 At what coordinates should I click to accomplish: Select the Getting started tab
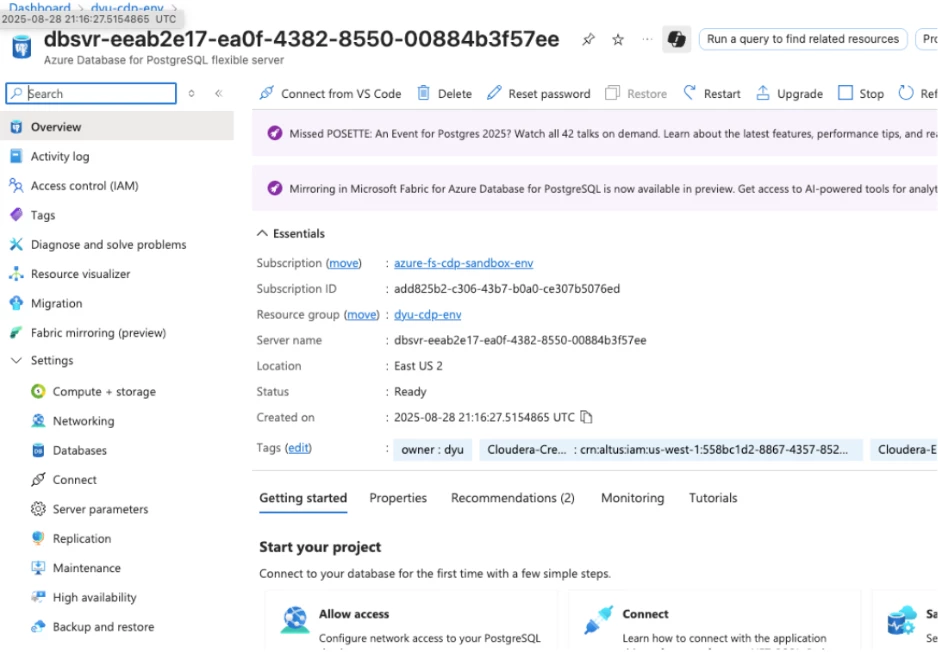[303, 498]
